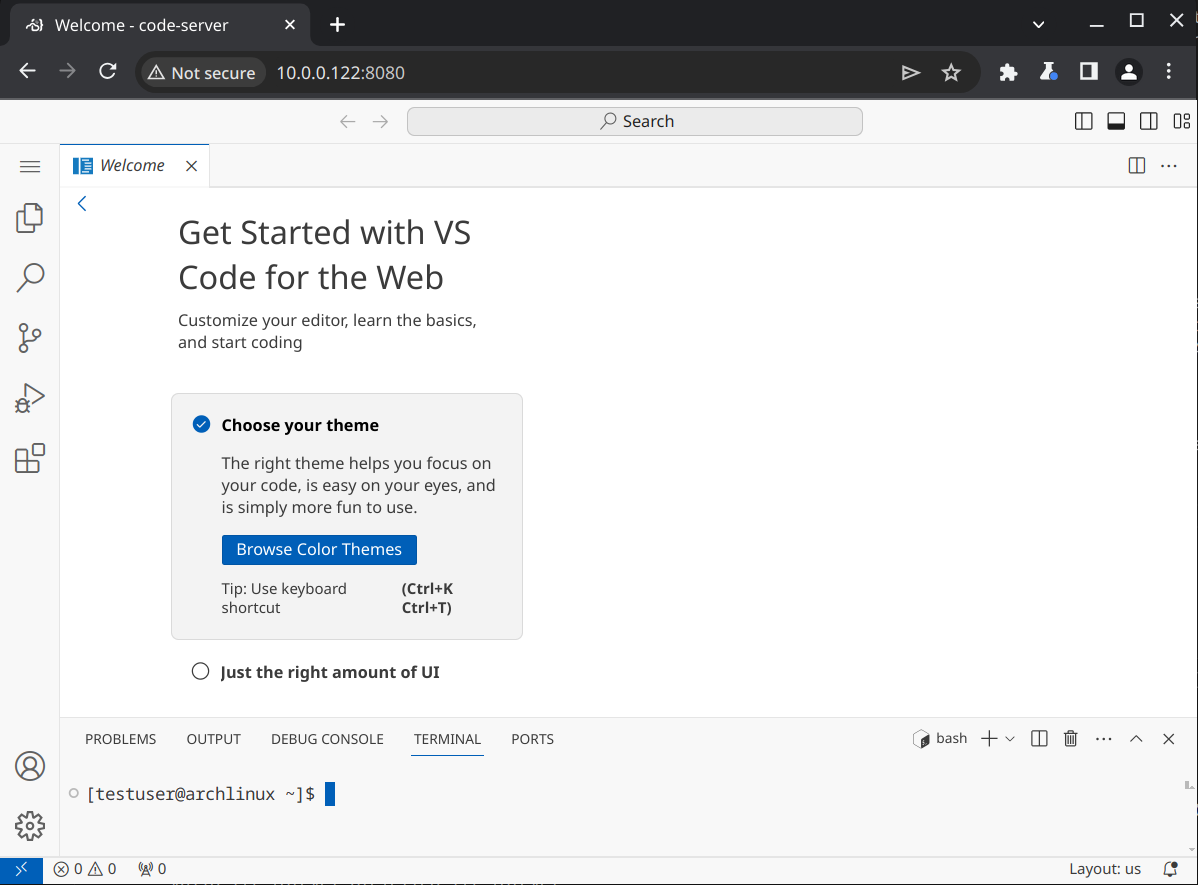Open the Extensions view
This screenshot has height=885, width=1198.
[x=30, y=459]
